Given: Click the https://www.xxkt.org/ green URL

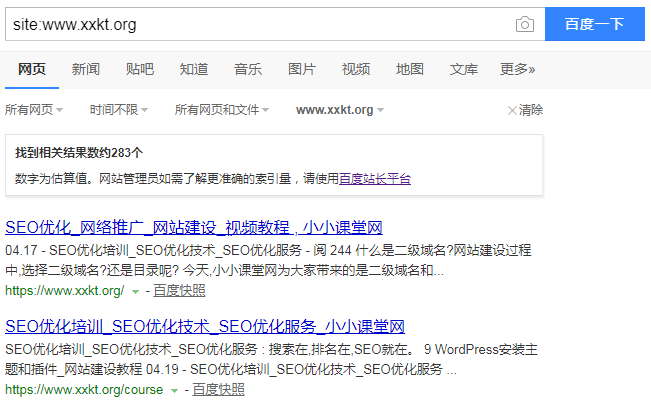Looking at the screenshot, I should (x=64, y=291).
